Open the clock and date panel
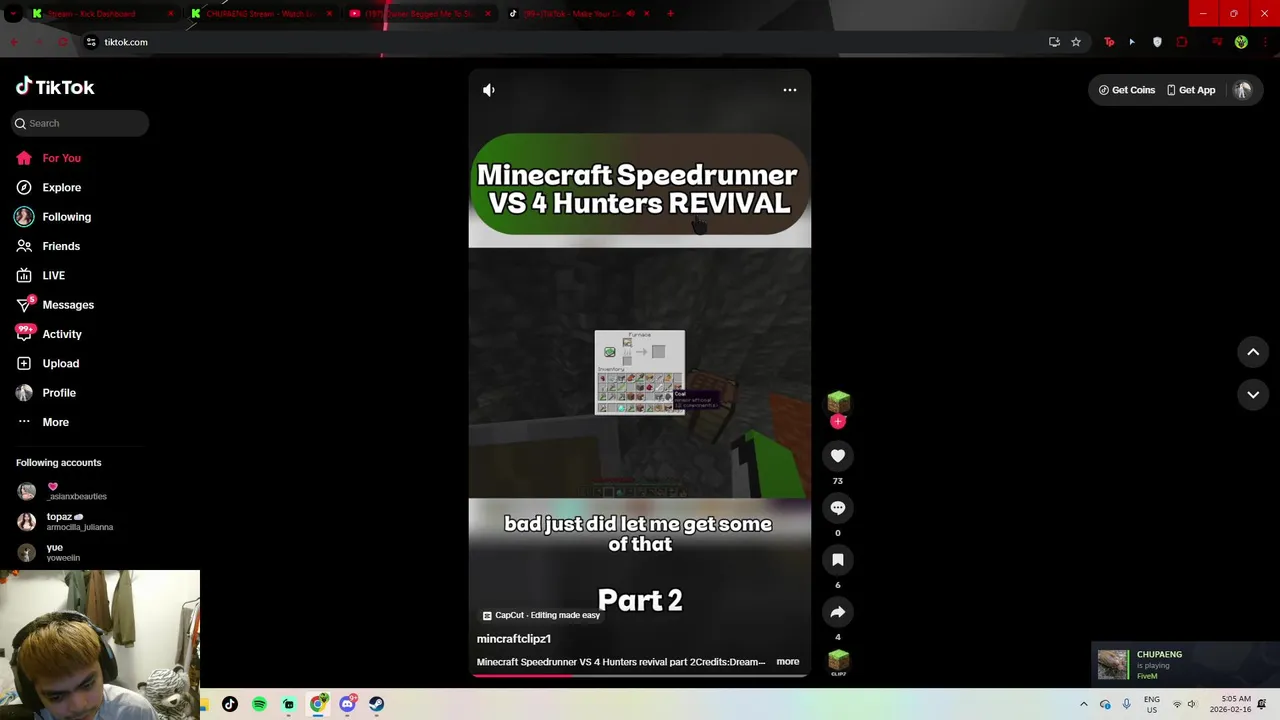The height and width of the screenshot is (720, 1280). pyautogui.click(x=1229, y=704)
